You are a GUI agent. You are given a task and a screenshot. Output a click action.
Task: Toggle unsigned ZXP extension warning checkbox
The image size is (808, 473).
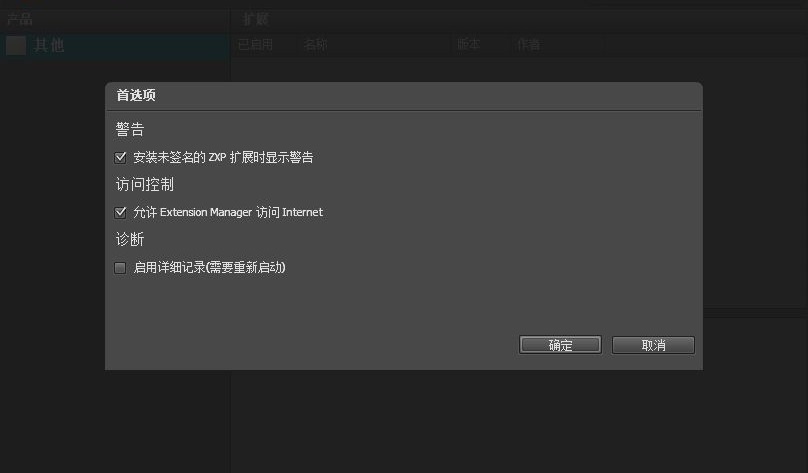pos(120,157)
